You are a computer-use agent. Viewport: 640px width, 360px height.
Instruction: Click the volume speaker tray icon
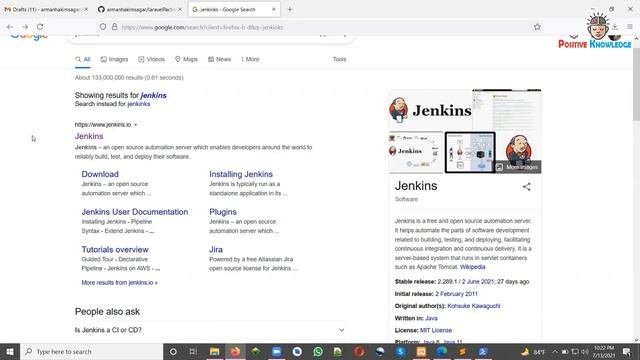click(585, 351)
